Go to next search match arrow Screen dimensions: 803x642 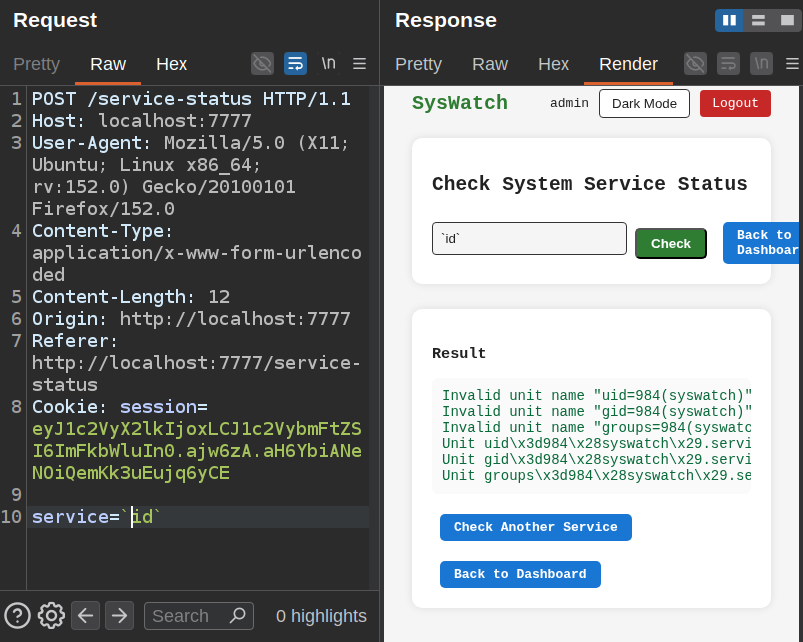[119, 615]
